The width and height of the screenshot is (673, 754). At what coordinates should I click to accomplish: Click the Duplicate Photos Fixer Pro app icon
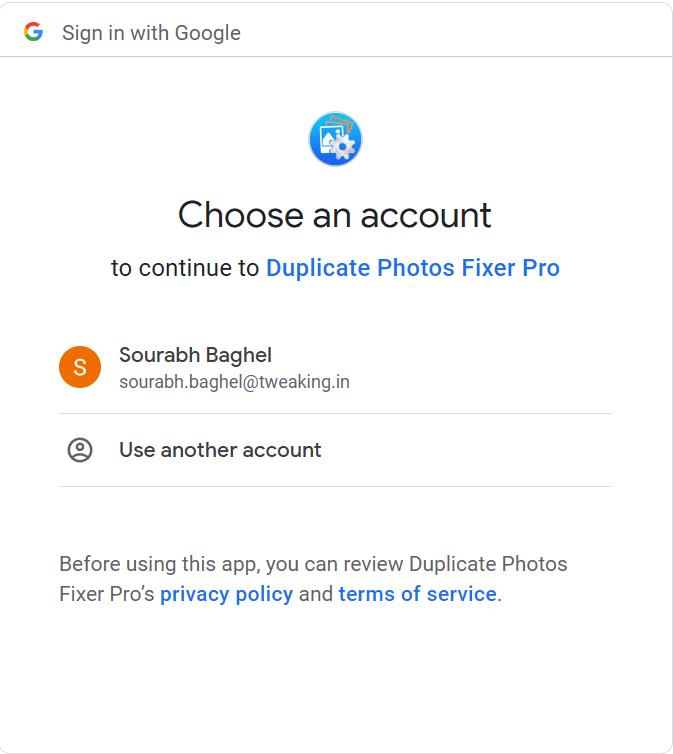point(335,139)
